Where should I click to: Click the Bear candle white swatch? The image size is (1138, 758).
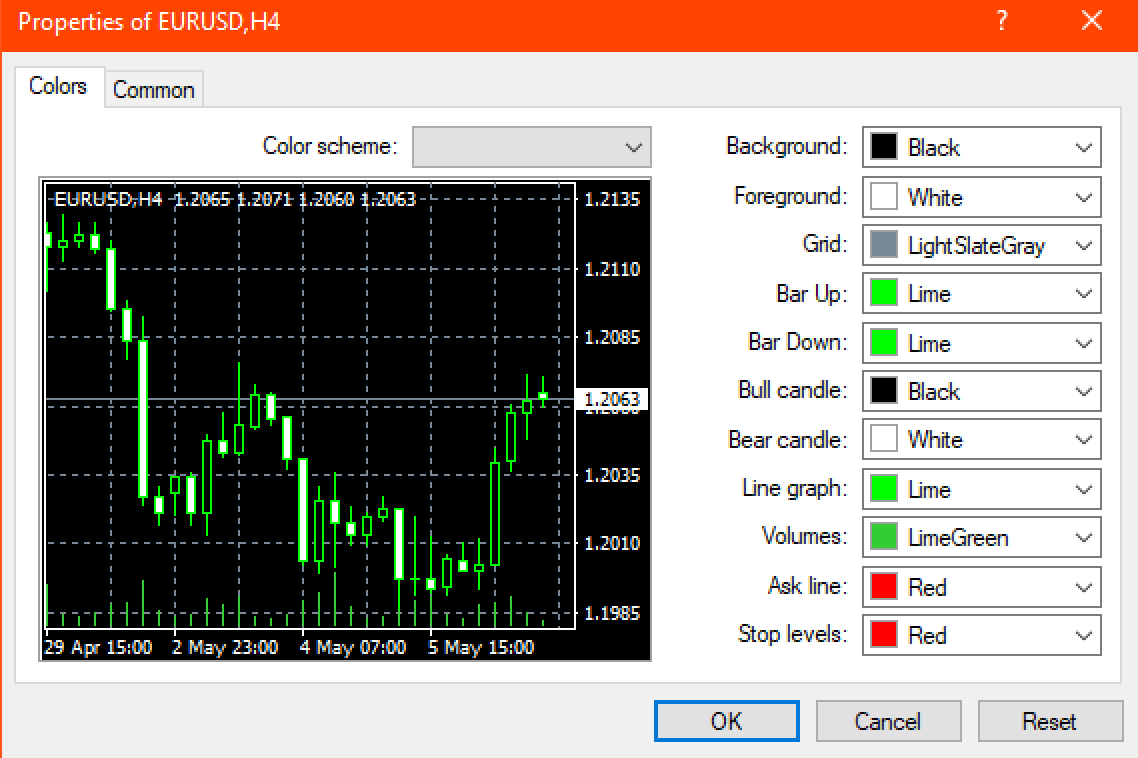884,439
